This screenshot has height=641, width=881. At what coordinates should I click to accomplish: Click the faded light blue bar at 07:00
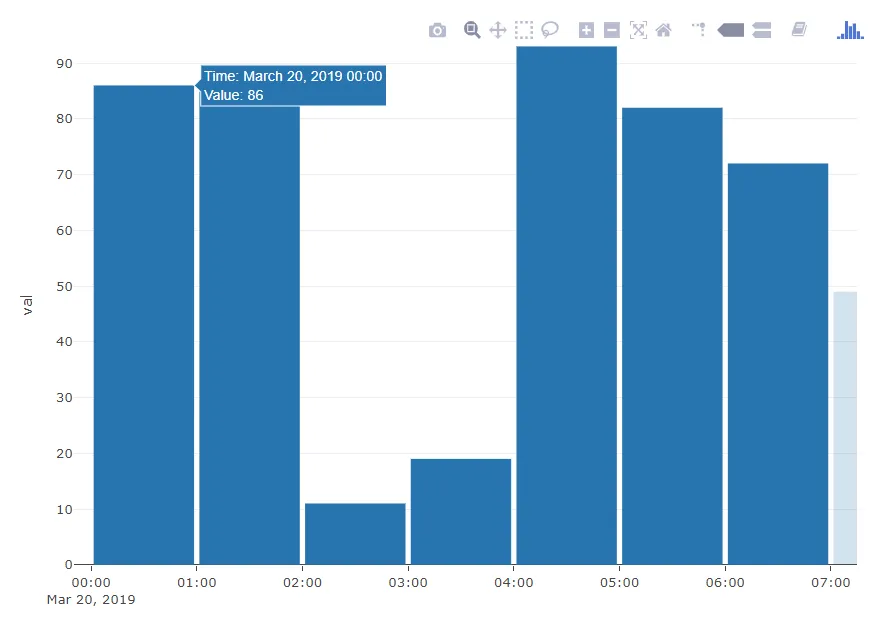pyautogui.click(x=845, y=428)
